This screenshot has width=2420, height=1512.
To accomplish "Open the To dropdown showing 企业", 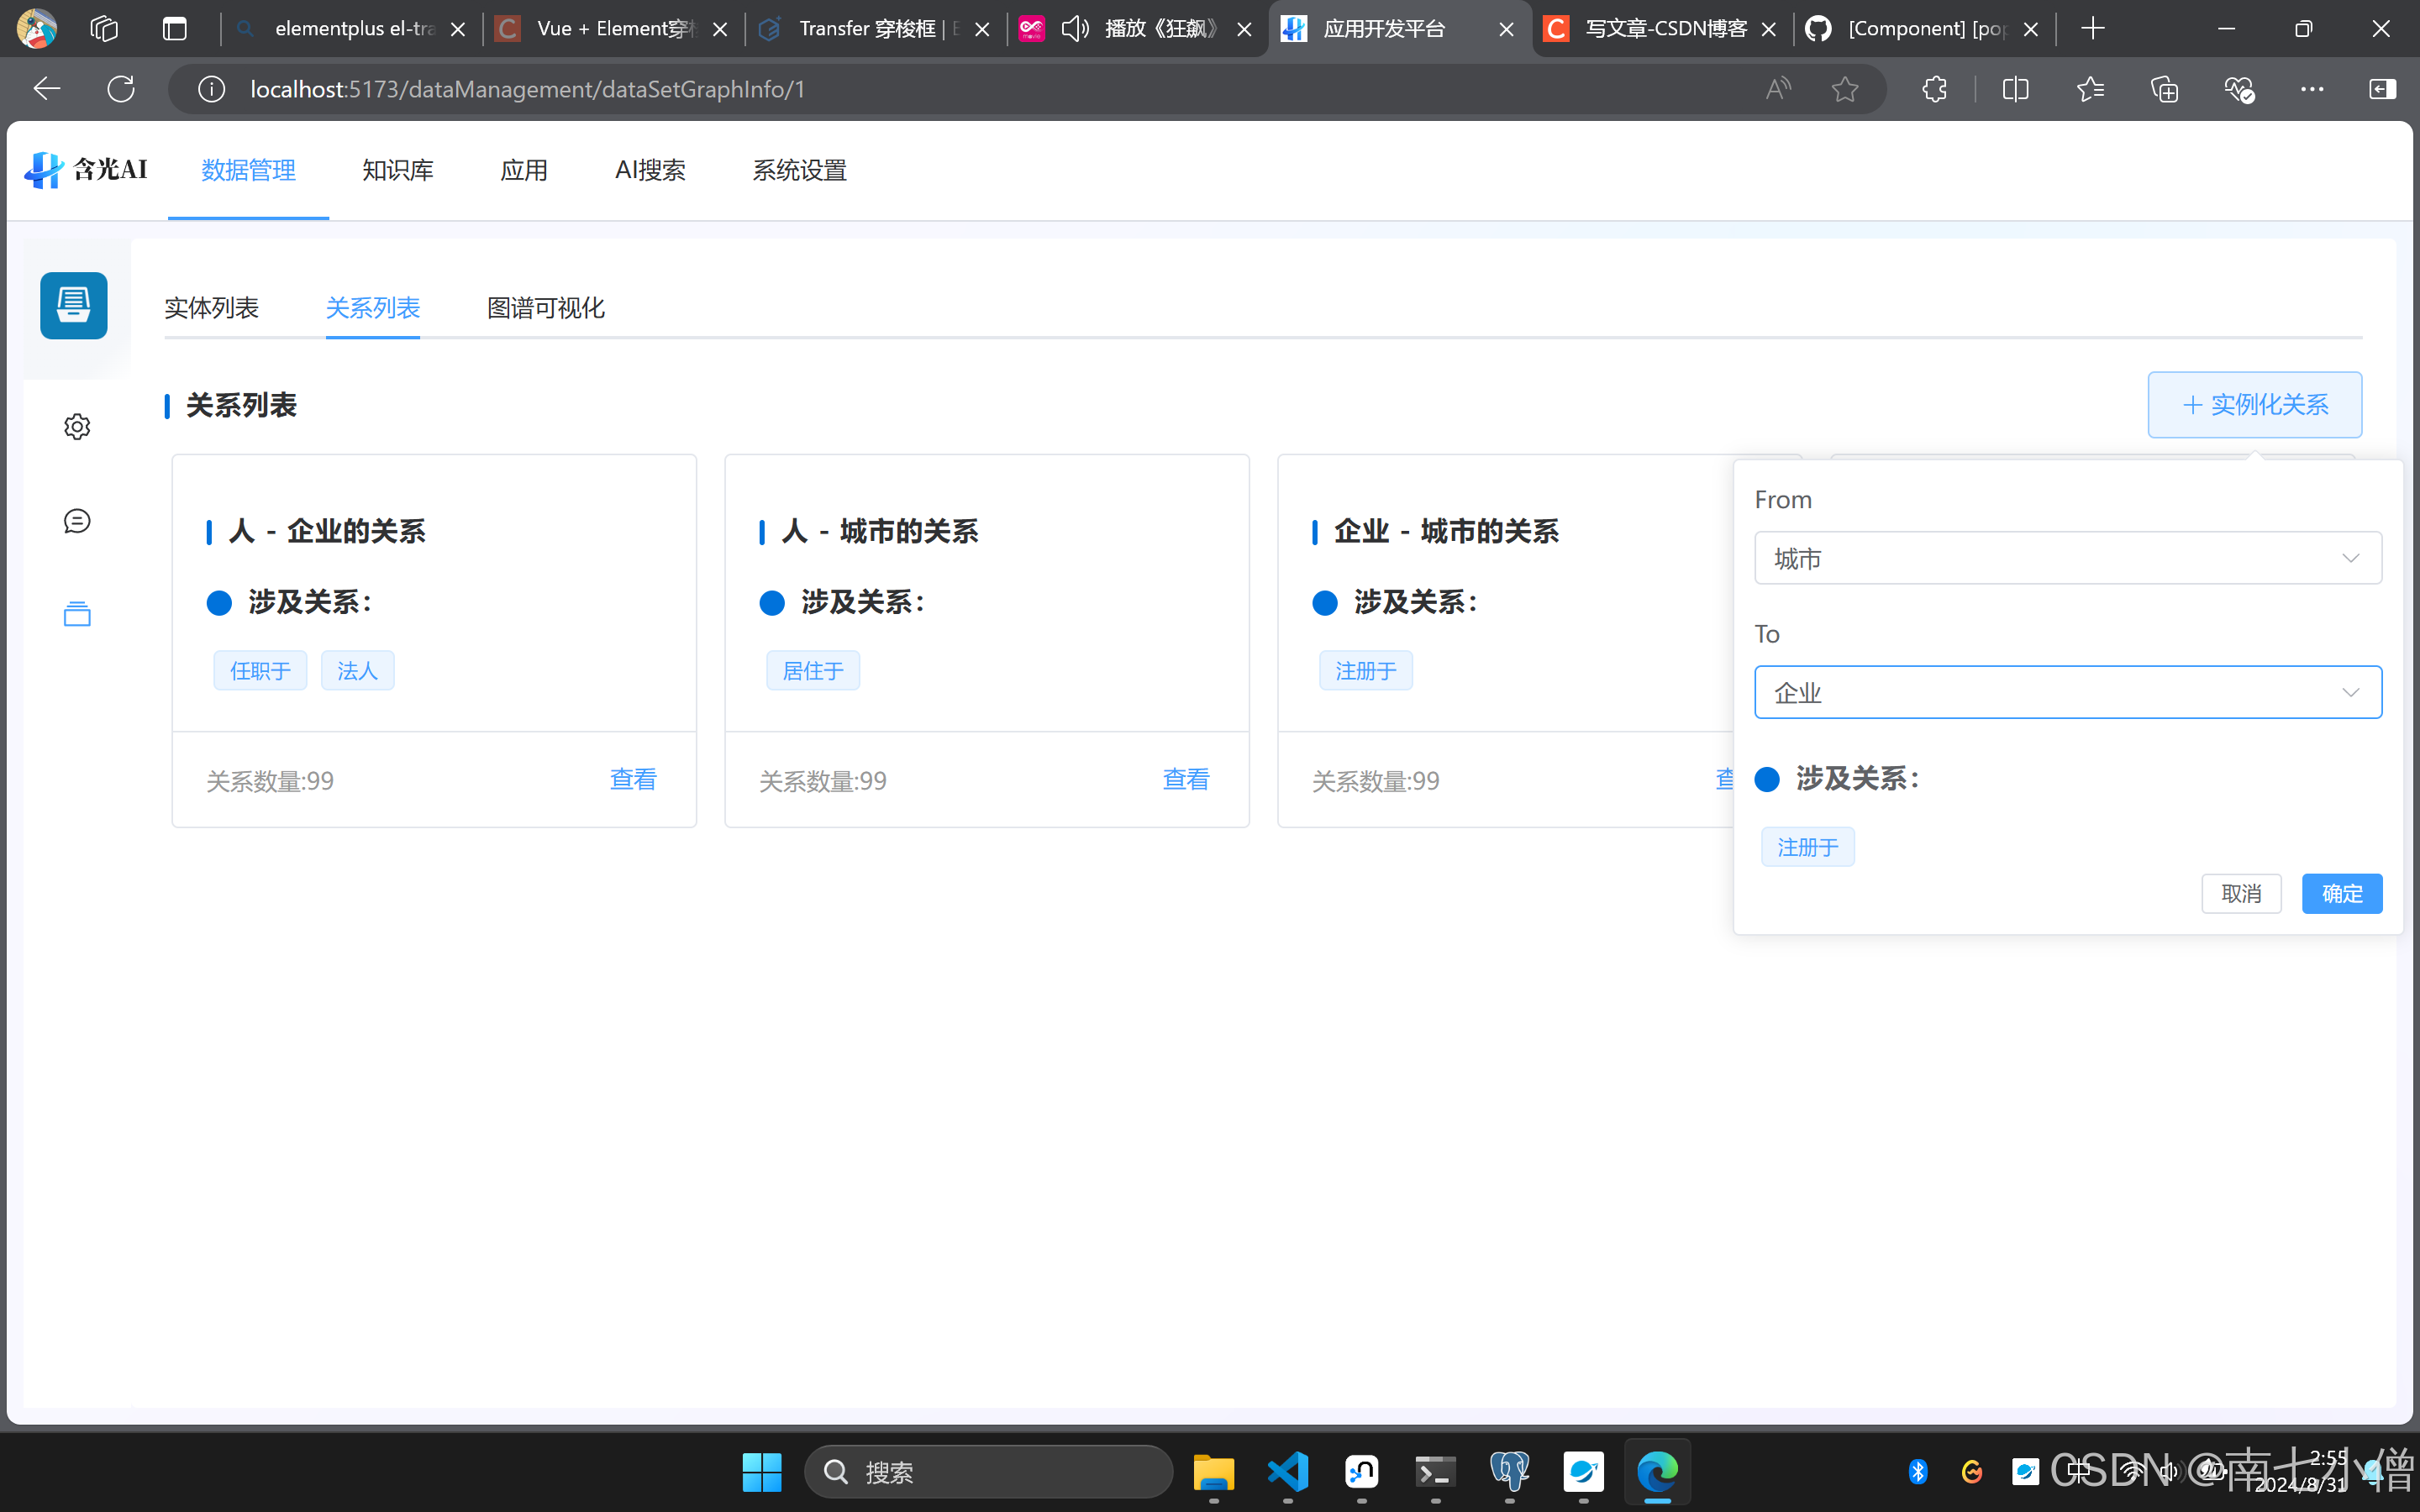I will point(2067,692).
